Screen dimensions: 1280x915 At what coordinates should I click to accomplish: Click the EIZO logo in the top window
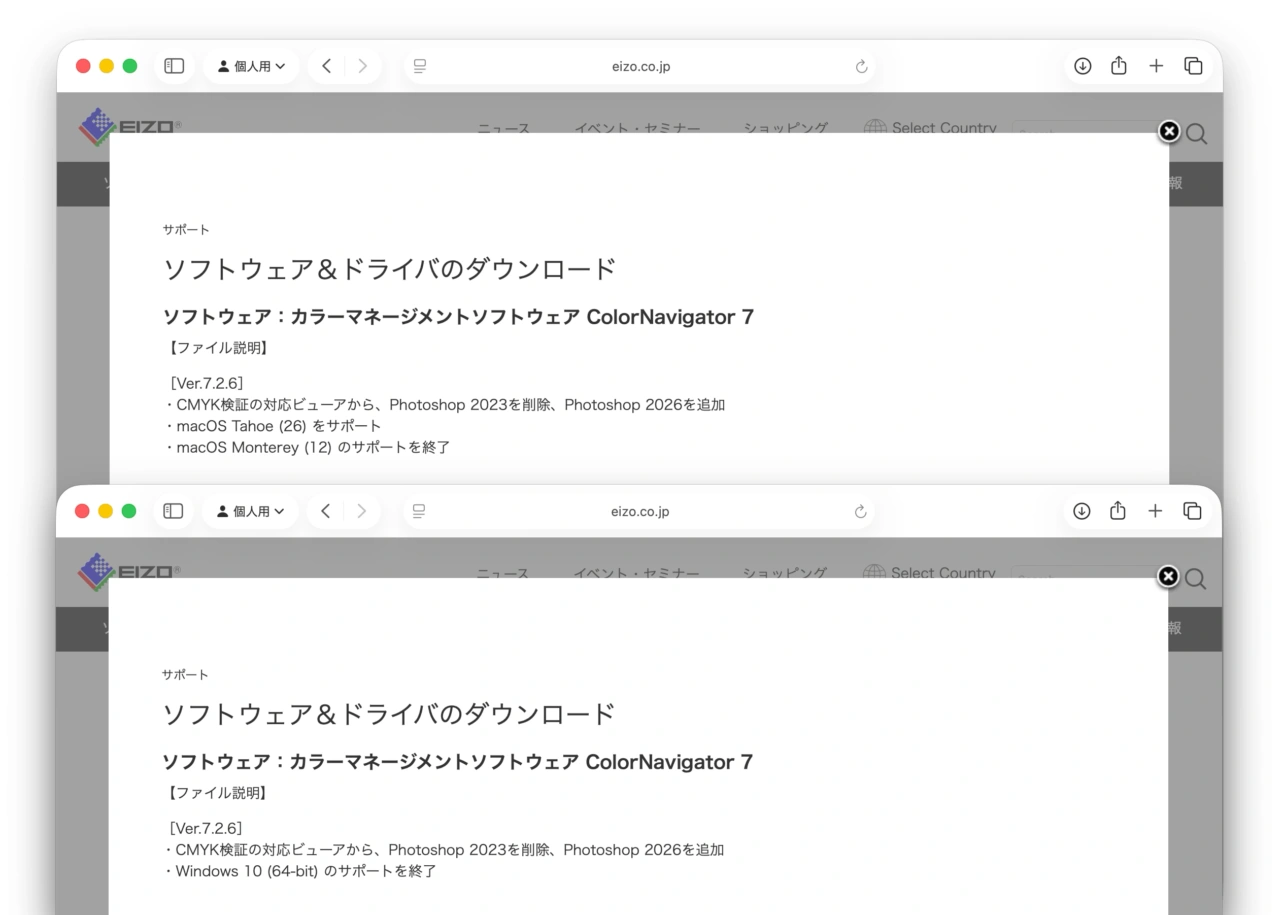click(130, 125)
